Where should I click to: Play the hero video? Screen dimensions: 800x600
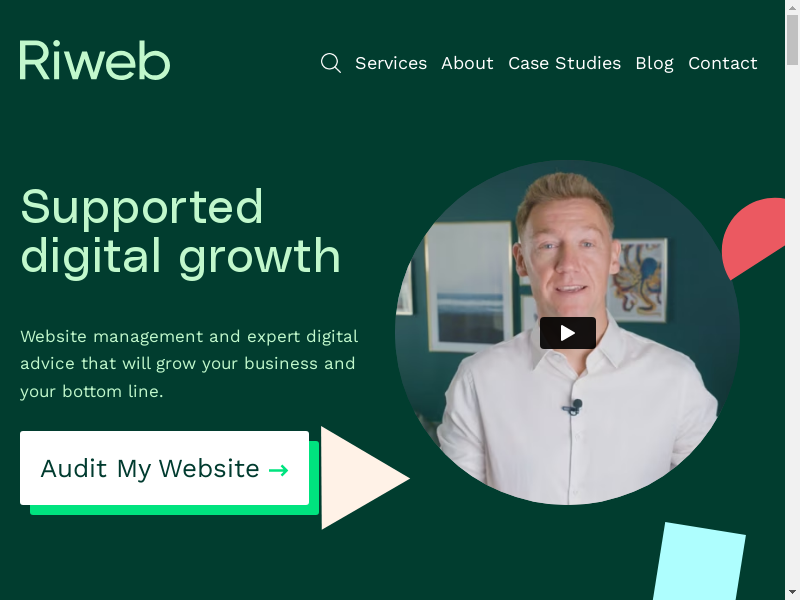[x=567, y=333]
